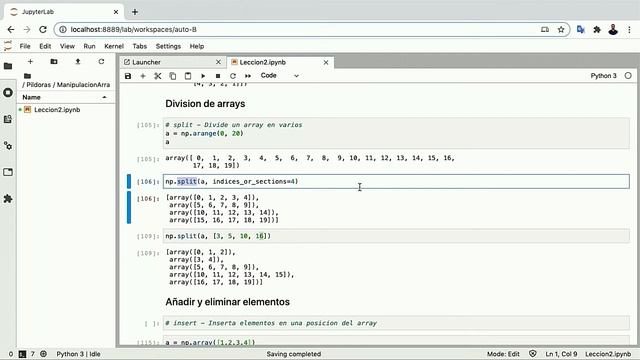Open the Settings menu

click(x=168, y=46)
